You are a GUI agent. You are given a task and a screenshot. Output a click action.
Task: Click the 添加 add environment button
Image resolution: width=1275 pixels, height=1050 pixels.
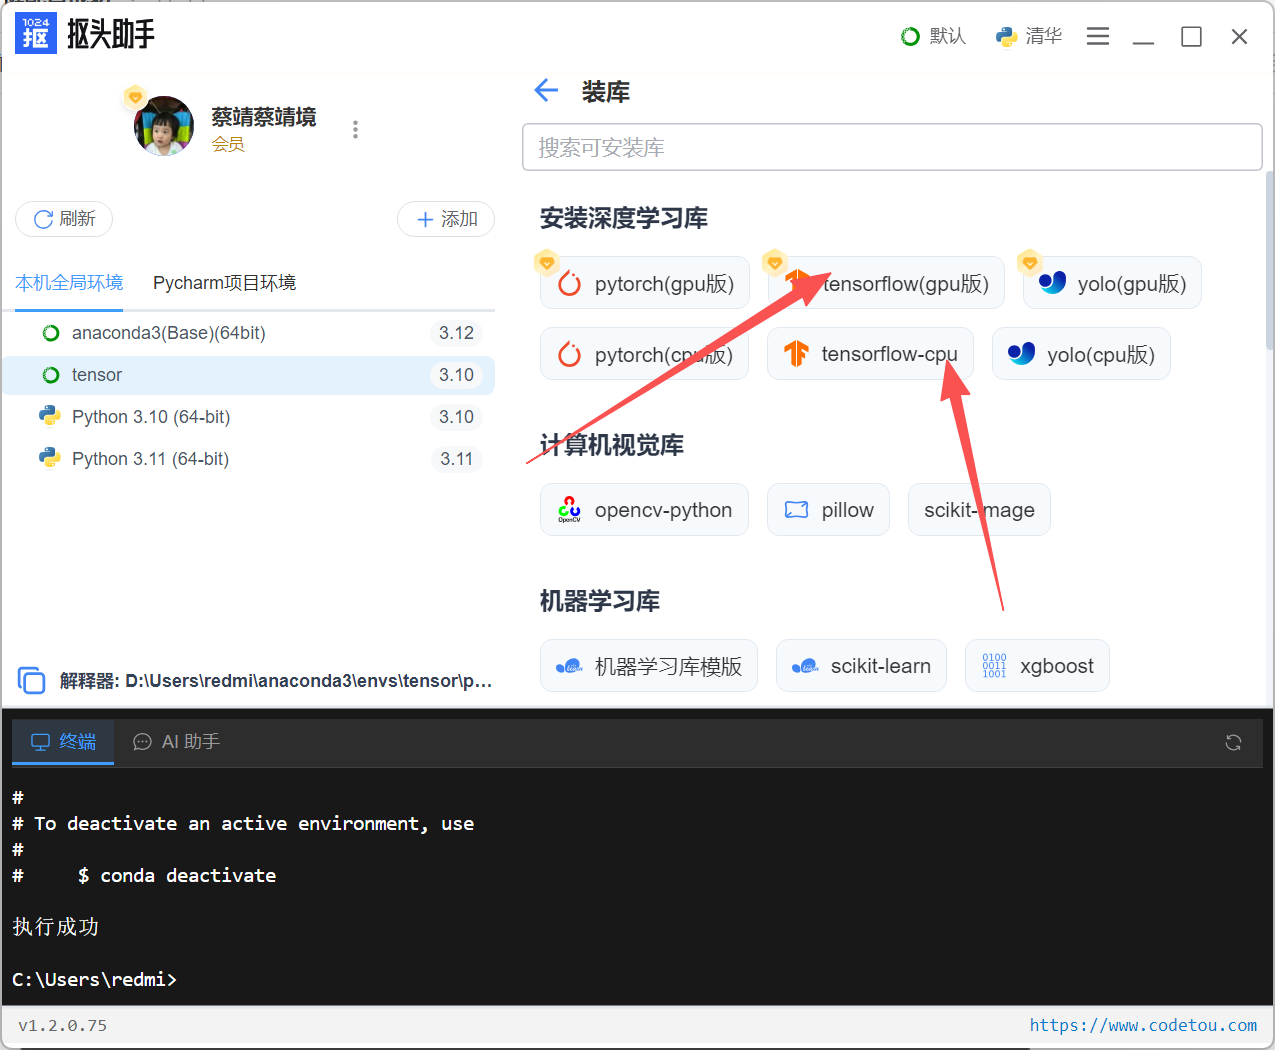(446, 219)
